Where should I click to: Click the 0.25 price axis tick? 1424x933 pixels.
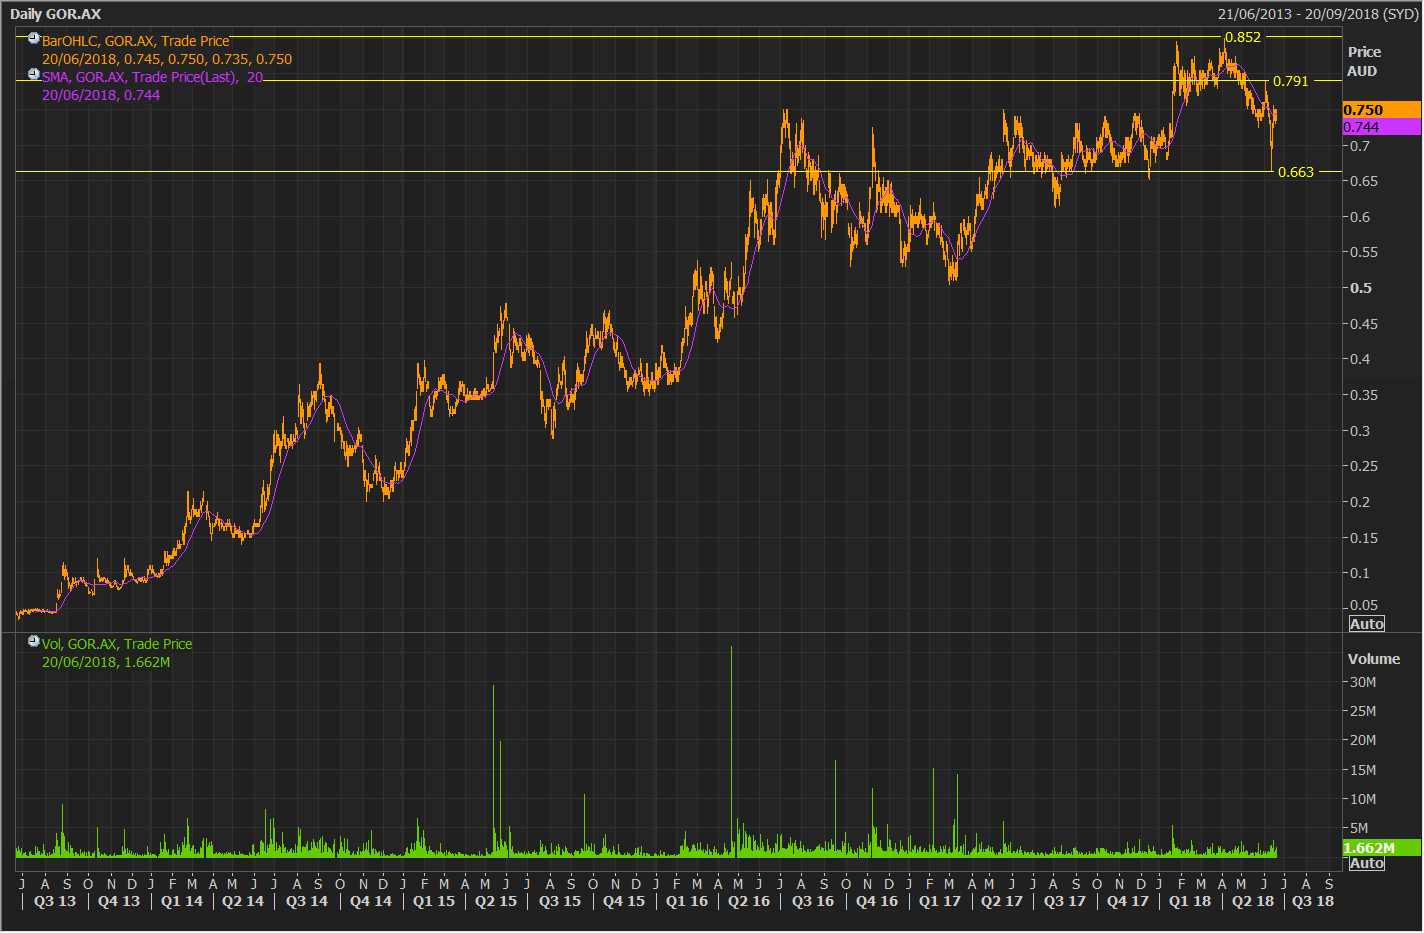[x=1364, y=466]
